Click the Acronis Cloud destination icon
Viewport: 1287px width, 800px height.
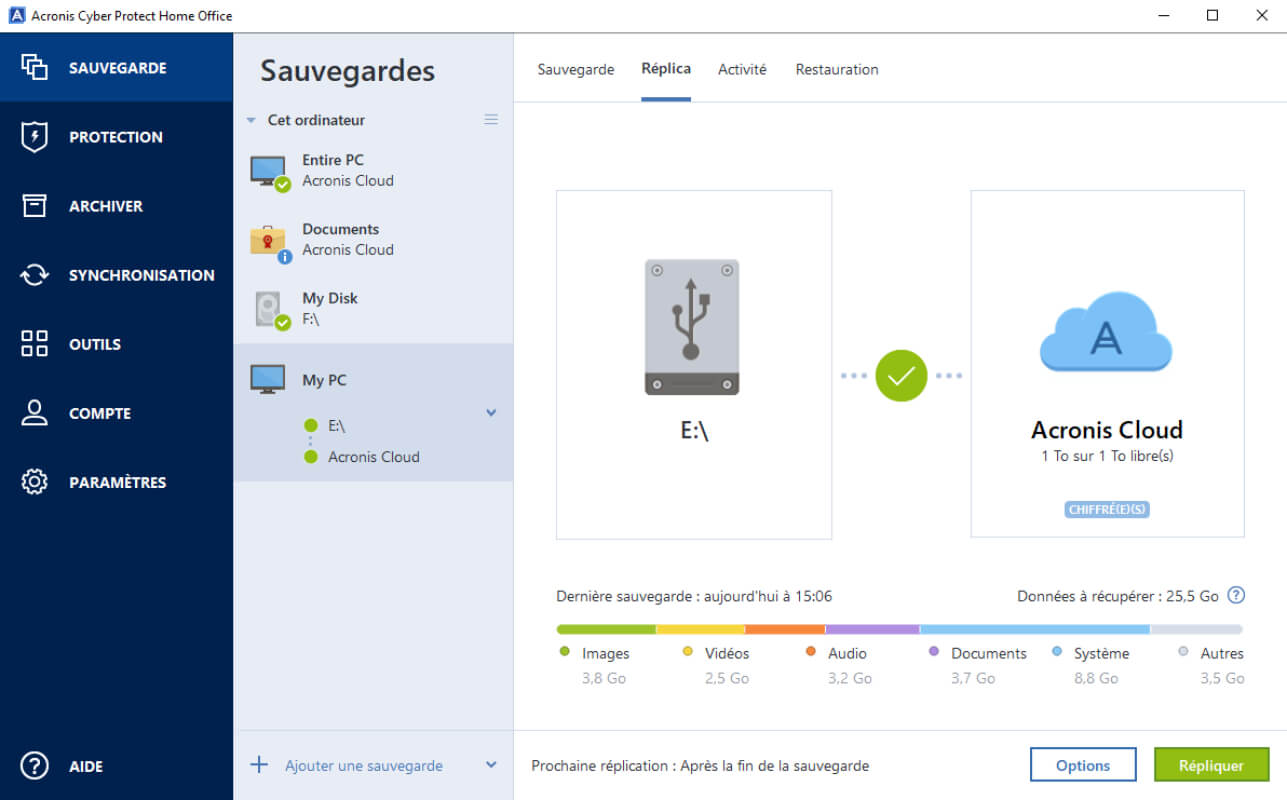click(x=1106, y=333)
